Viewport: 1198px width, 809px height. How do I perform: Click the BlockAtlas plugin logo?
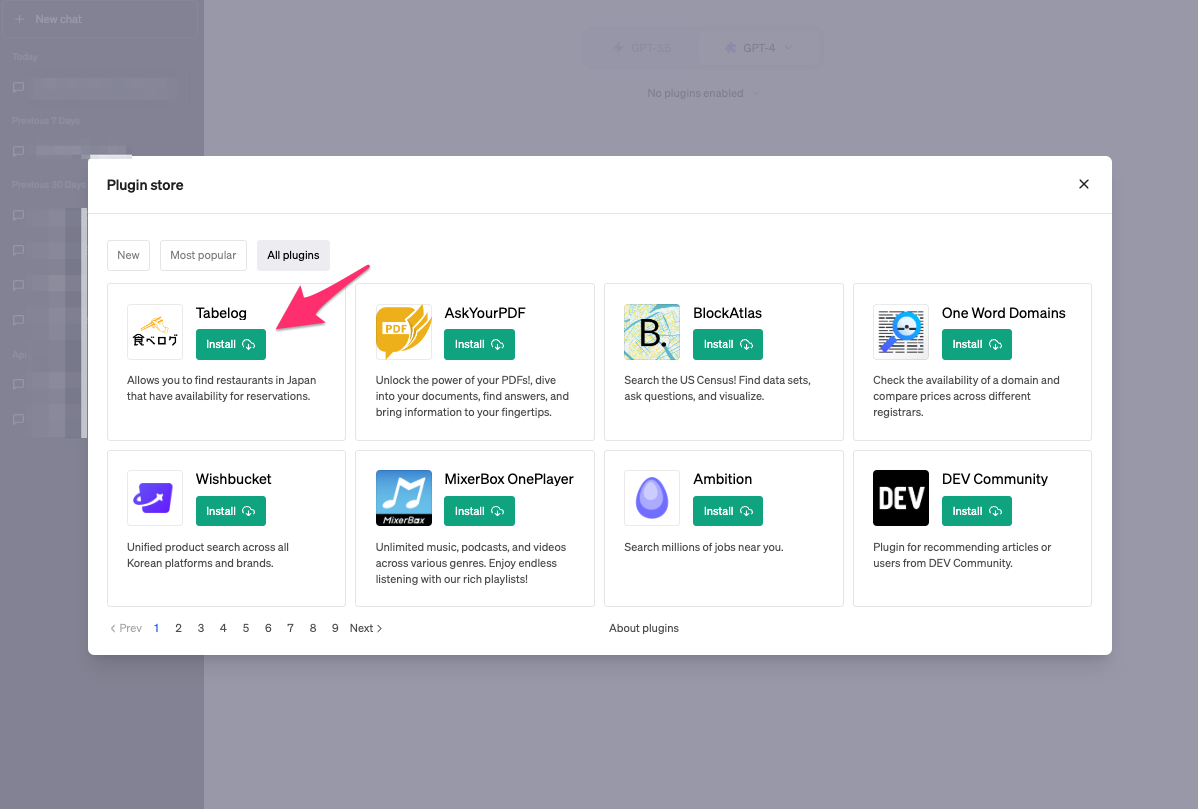coord(652,332)
